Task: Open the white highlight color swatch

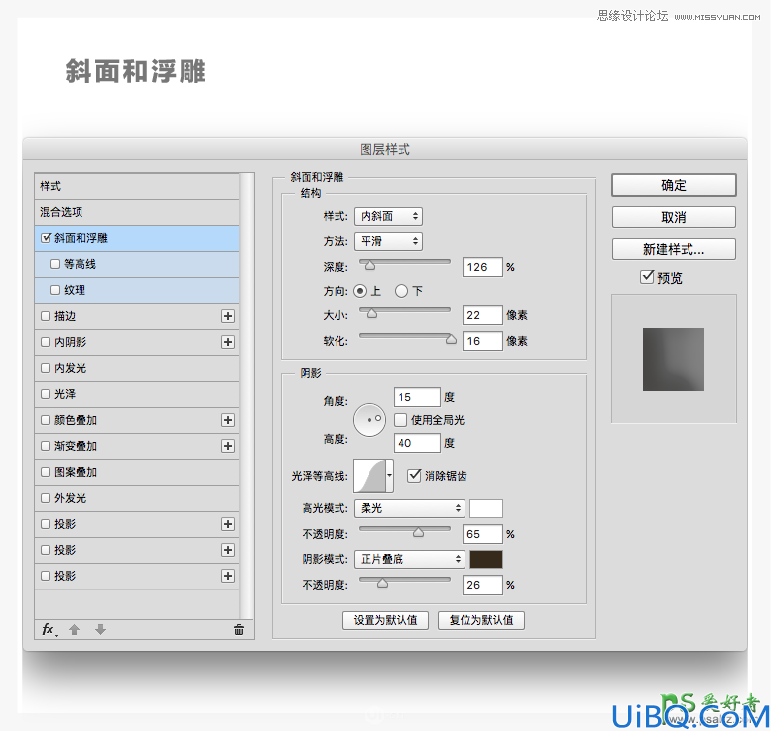Action: coord(486,508)
